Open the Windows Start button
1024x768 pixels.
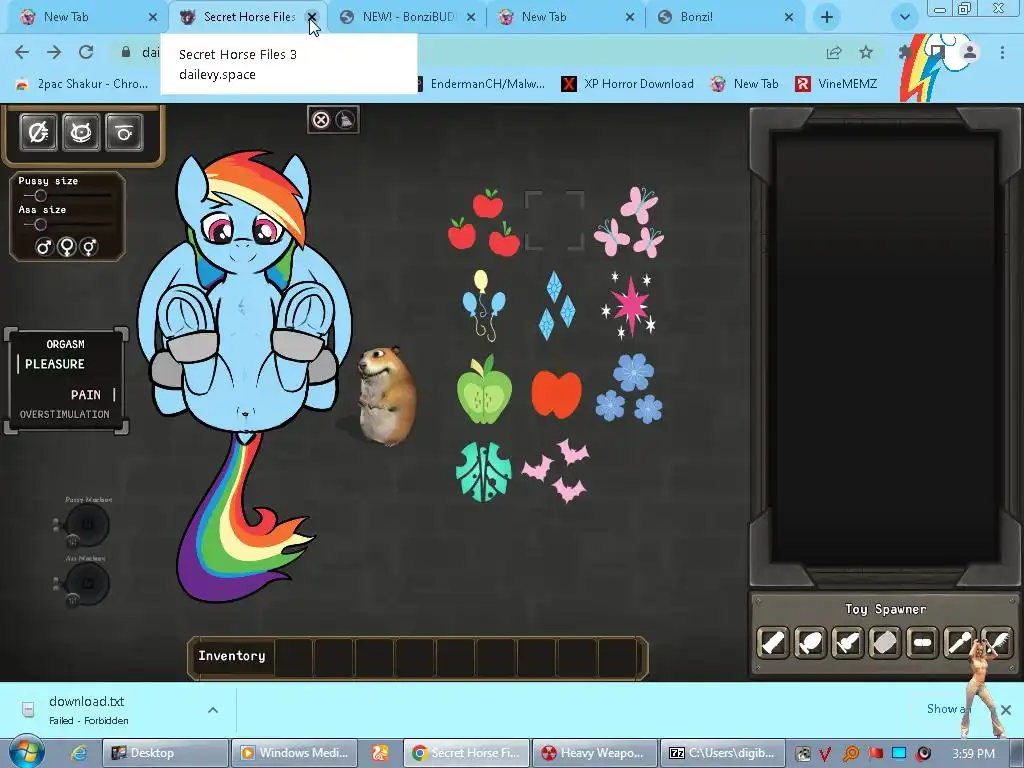pos(26,752)
